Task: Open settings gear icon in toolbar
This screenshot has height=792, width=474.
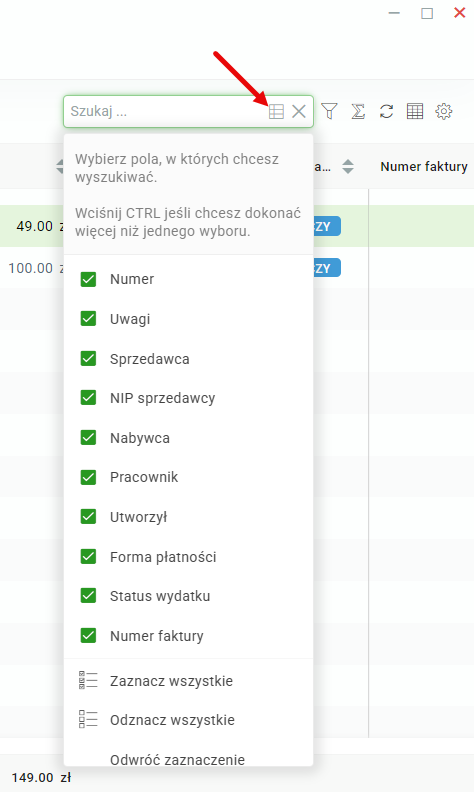Action: pyautogui.click(x=444, y=111)
